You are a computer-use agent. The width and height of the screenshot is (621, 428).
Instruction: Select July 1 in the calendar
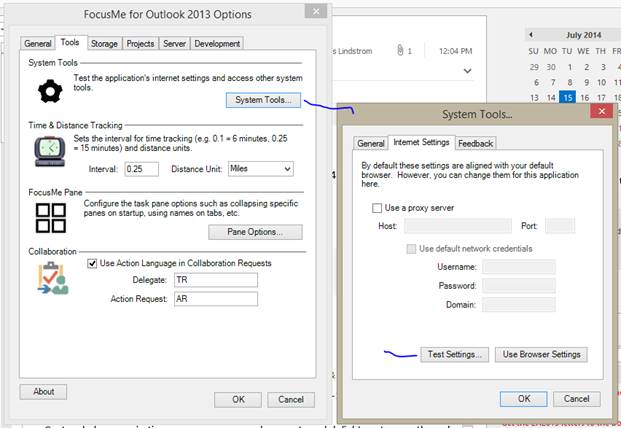point(570,67)
